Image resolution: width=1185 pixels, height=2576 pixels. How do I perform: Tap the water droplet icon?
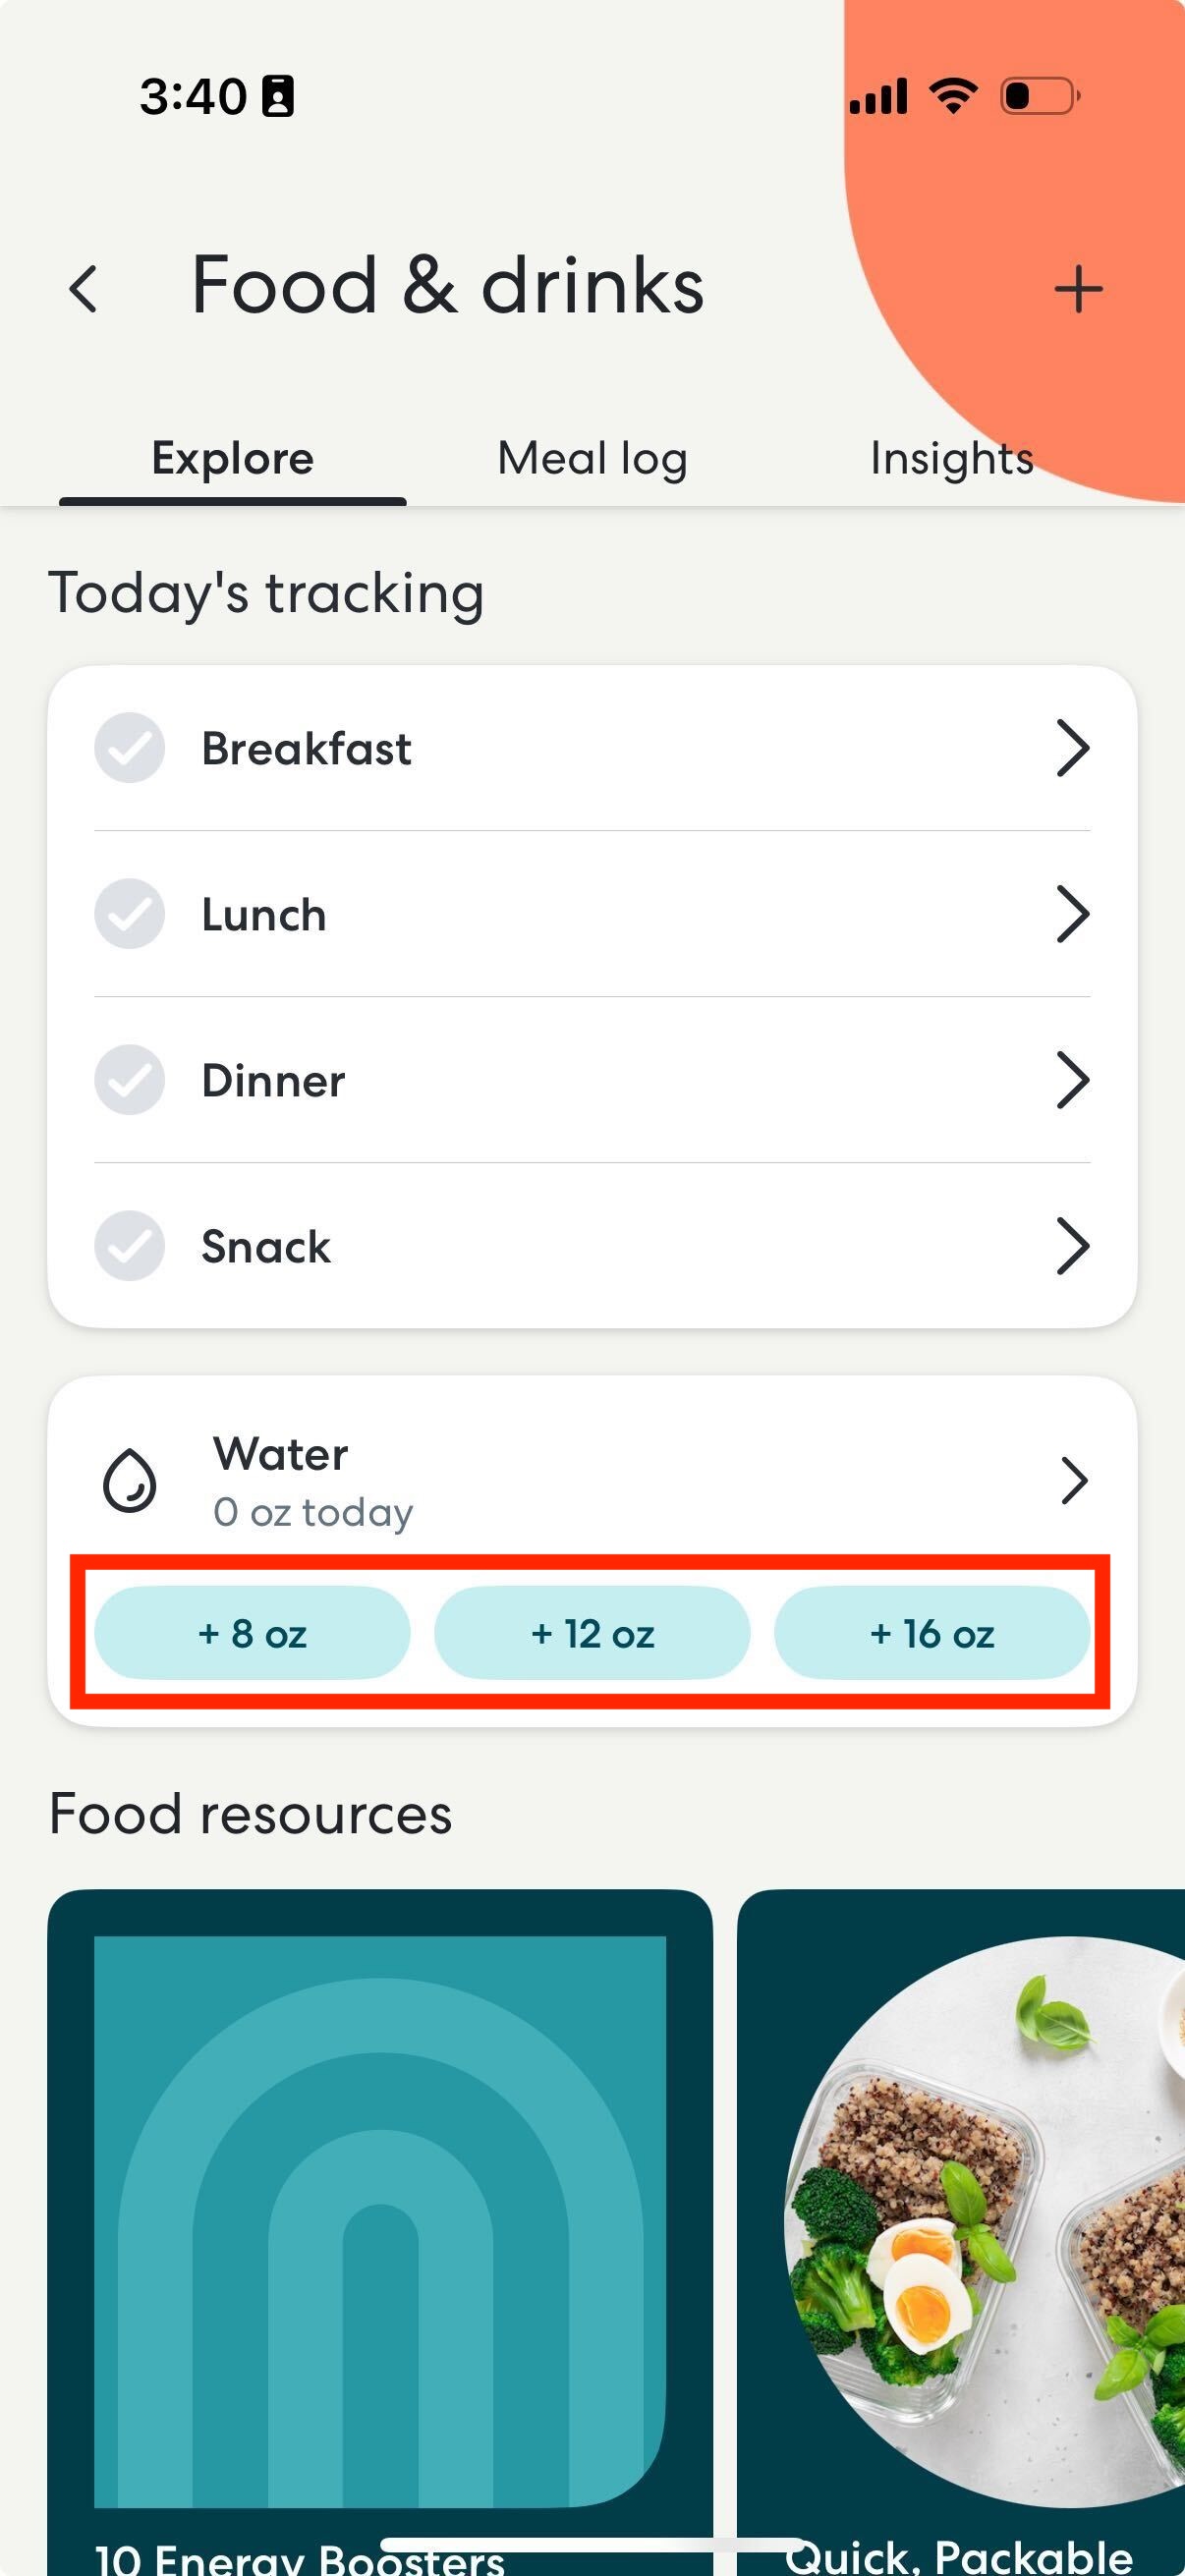click(x=130, y=1481)
